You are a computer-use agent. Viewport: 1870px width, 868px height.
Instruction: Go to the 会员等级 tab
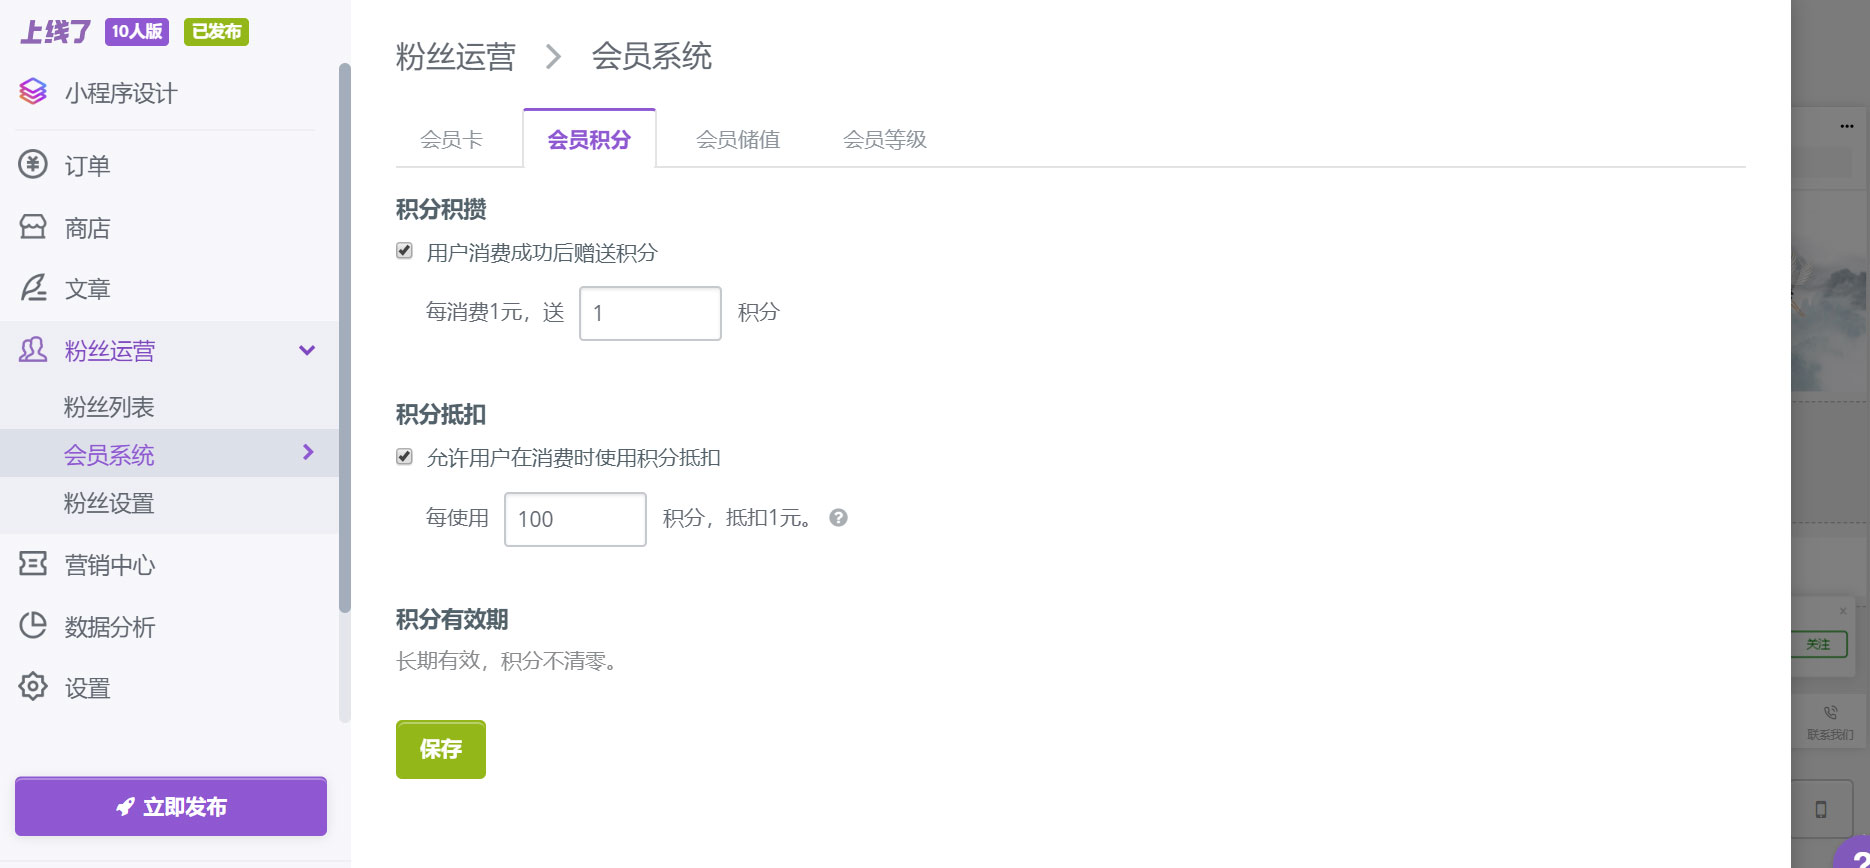point(885,139)
